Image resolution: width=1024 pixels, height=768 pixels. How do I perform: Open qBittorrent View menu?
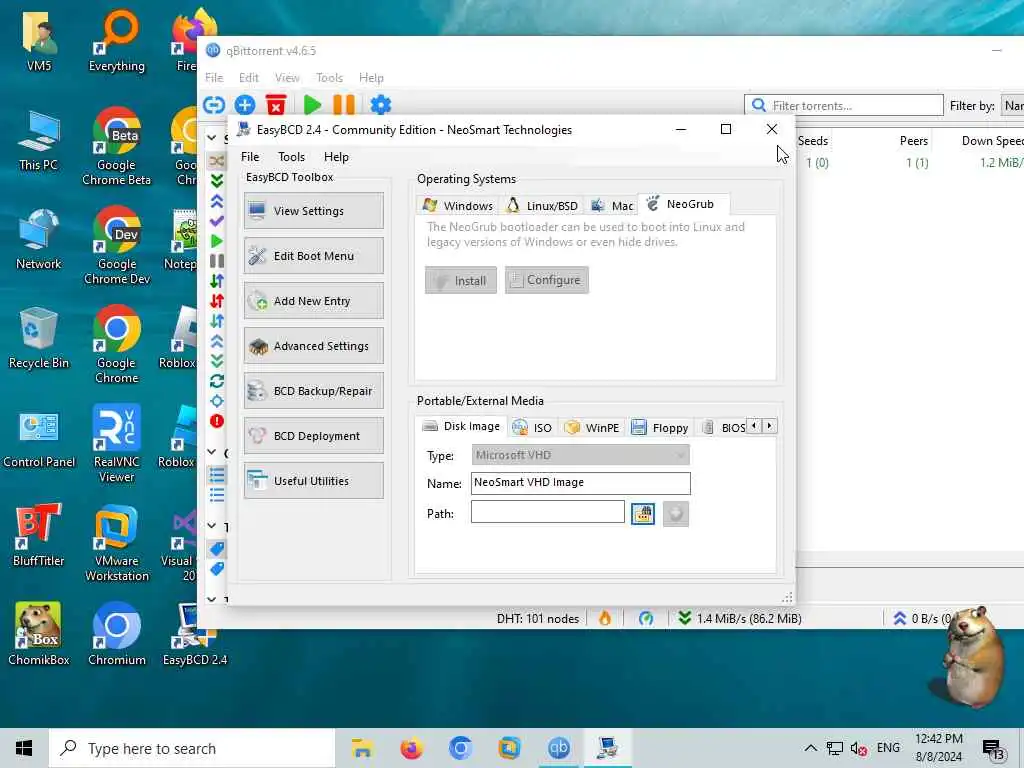pyautogui.click(x=287, y=78)
